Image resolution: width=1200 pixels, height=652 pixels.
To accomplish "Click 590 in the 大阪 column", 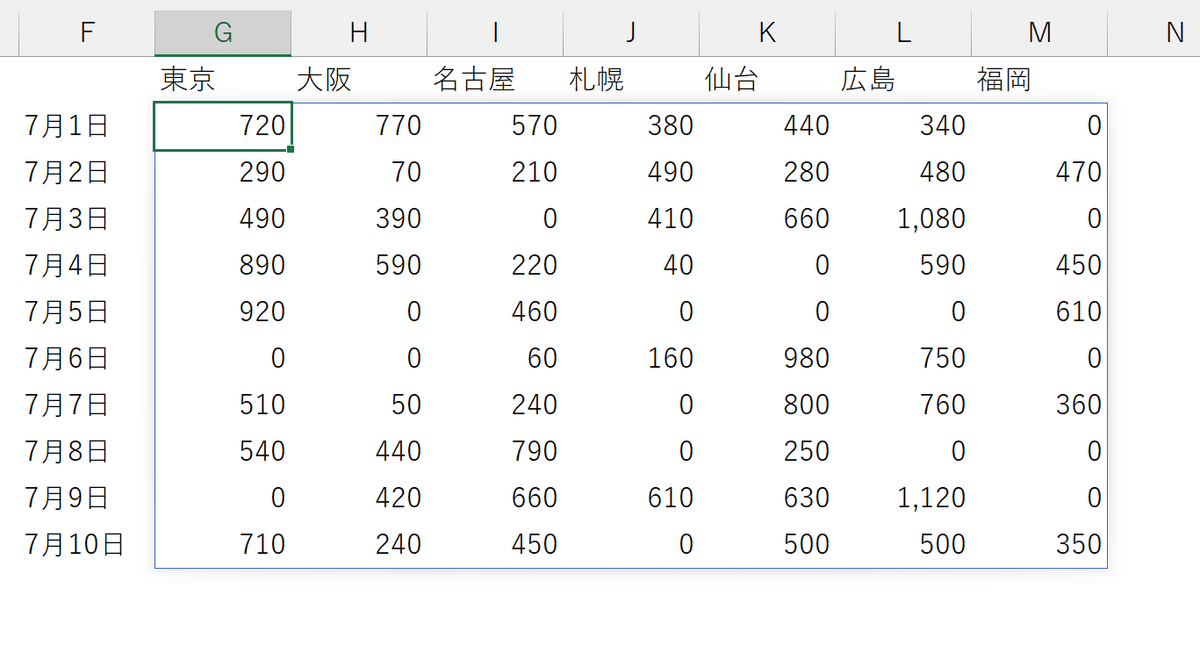I will point(359,265).
